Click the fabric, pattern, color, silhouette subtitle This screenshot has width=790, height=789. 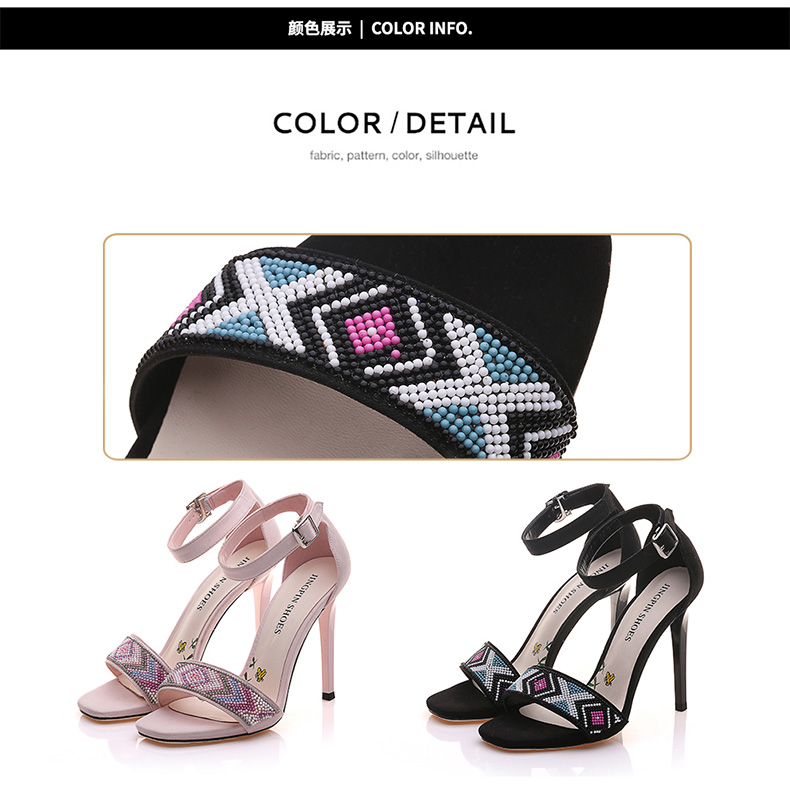pyautogui.click(x=394, y=155)
